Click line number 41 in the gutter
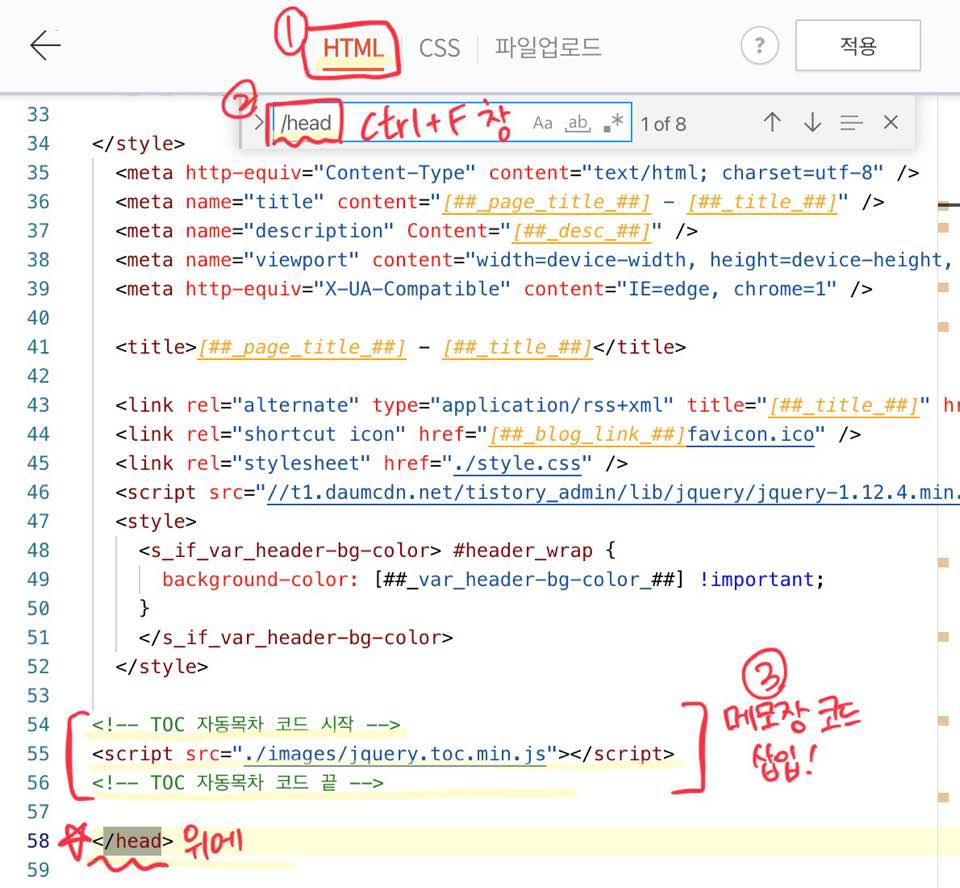 point(38,347)
